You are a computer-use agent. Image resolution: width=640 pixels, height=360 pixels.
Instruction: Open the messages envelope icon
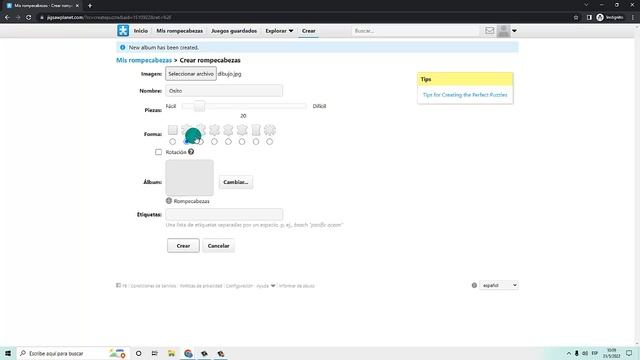pos(489,31)
